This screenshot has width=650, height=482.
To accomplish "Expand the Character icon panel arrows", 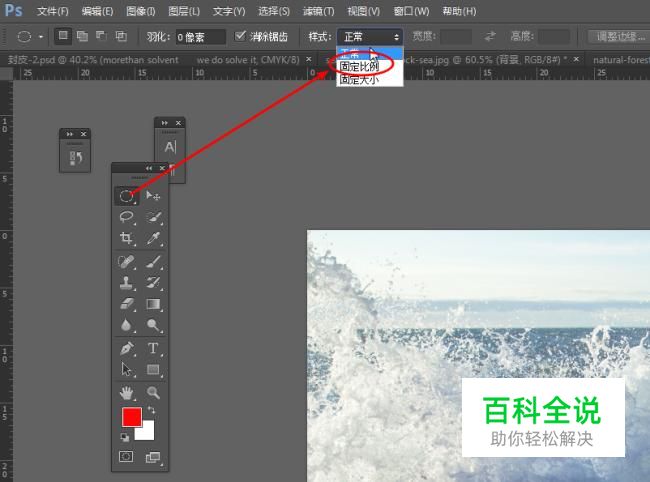I will (x=165, y=123).
